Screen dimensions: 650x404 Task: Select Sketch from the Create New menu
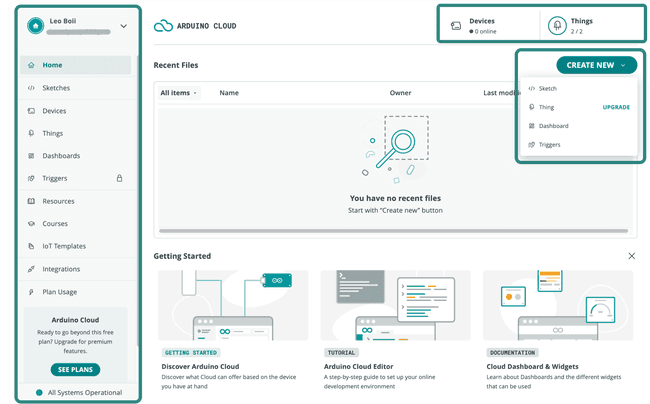pyautogui.click(x=547, y=89)
